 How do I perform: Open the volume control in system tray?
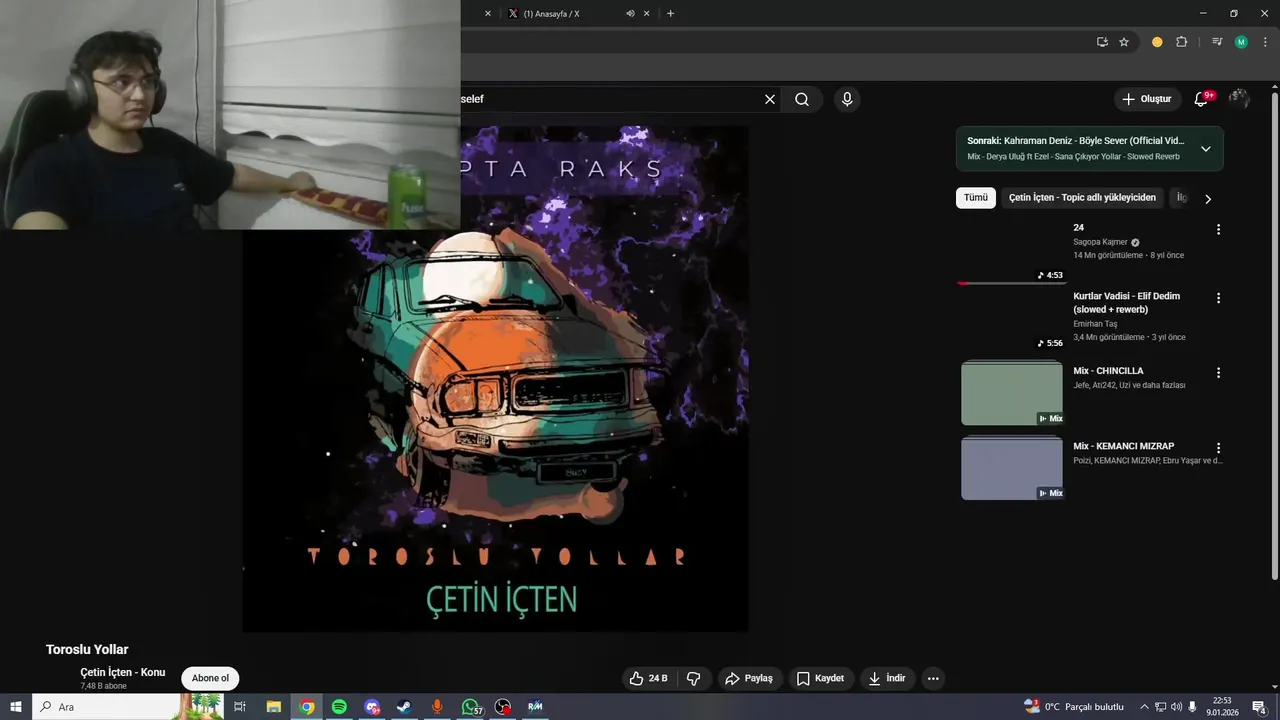(1176, 707)
